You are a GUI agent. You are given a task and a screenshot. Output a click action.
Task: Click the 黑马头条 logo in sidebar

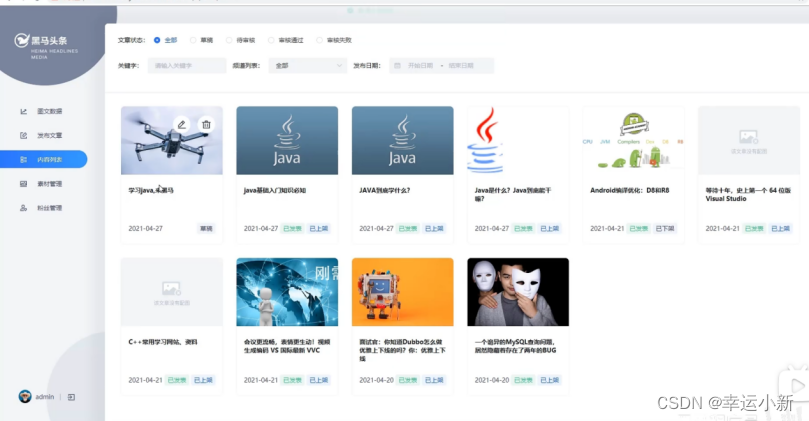46,45
